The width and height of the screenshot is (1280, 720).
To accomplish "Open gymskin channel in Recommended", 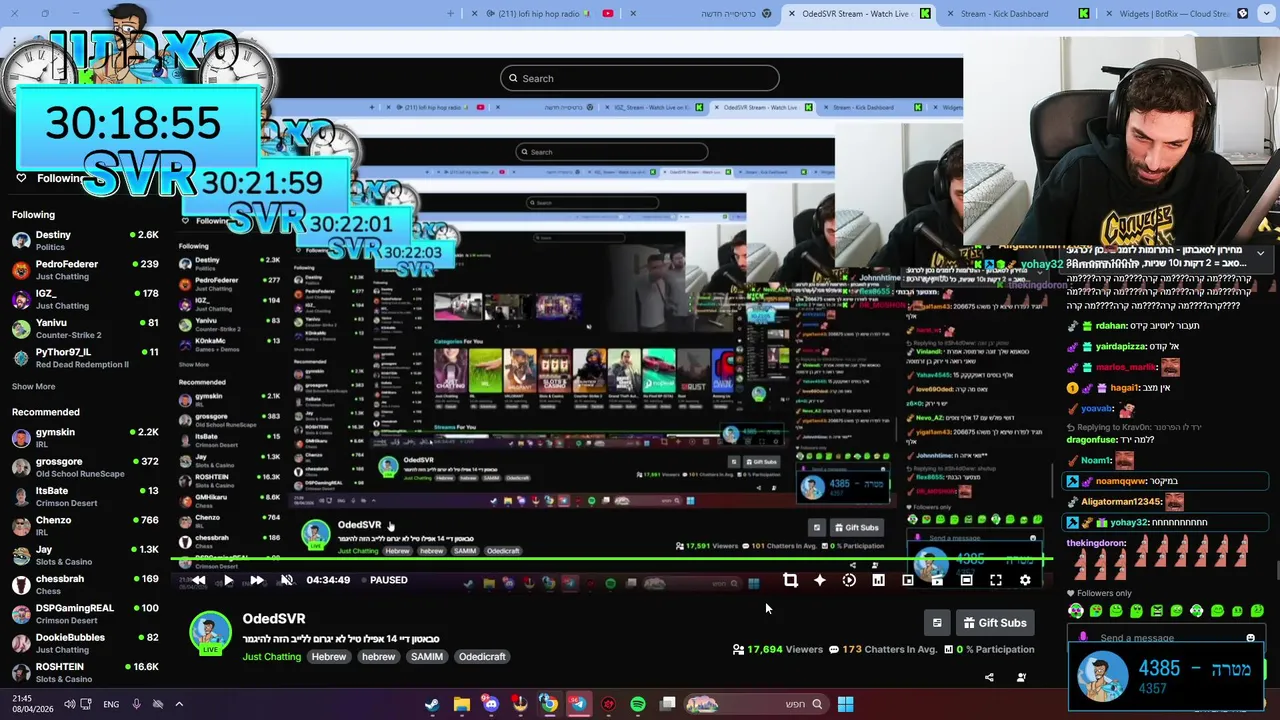I will [x=85, y=438].
